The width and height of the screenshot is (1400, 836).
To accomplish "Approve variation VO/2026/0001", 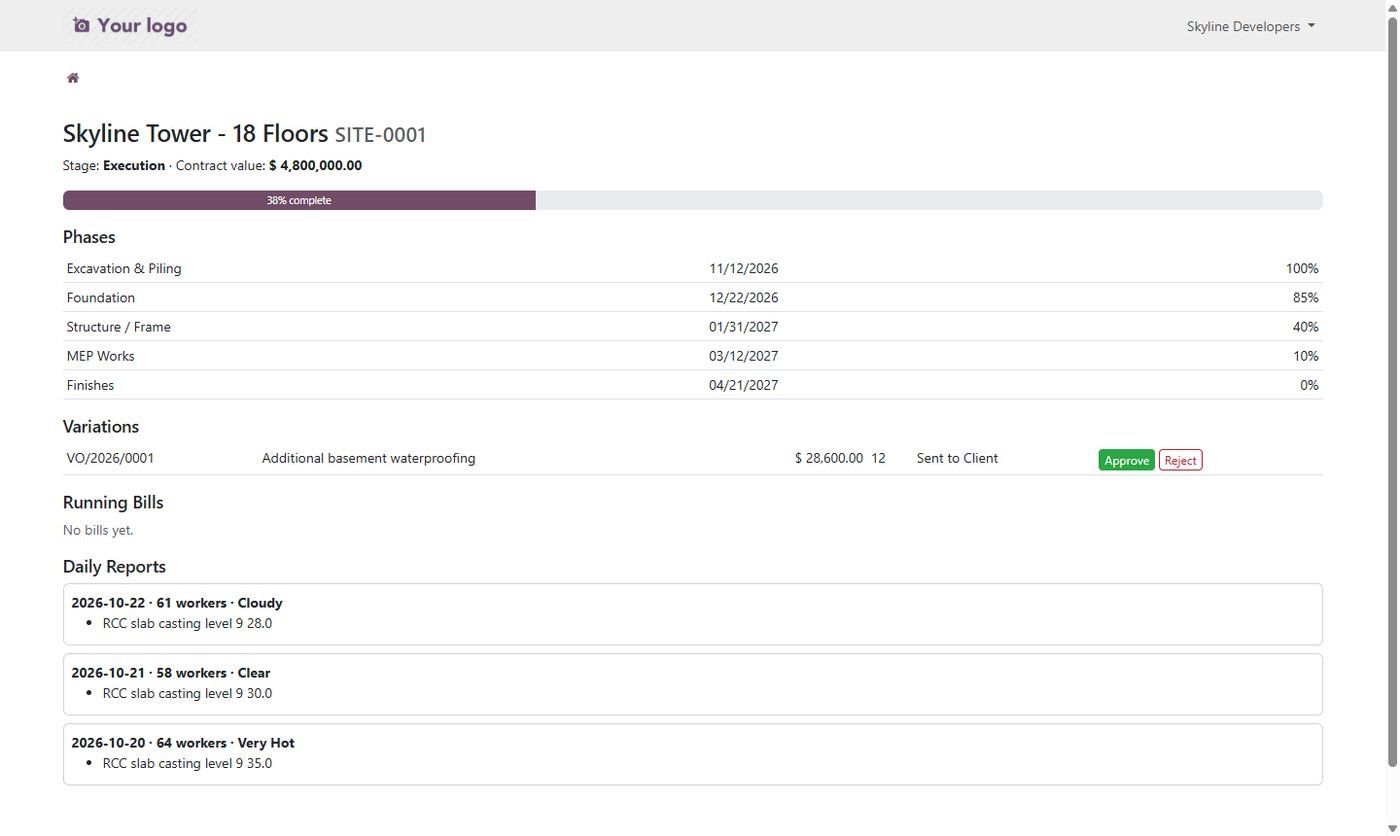I will pyautogui.click(x=1126, y=460).
